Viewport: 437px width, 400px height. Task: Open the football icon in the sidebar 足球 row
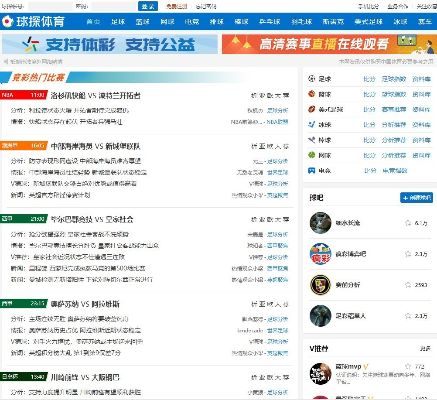pyautogui.click(x=311, y=79)
